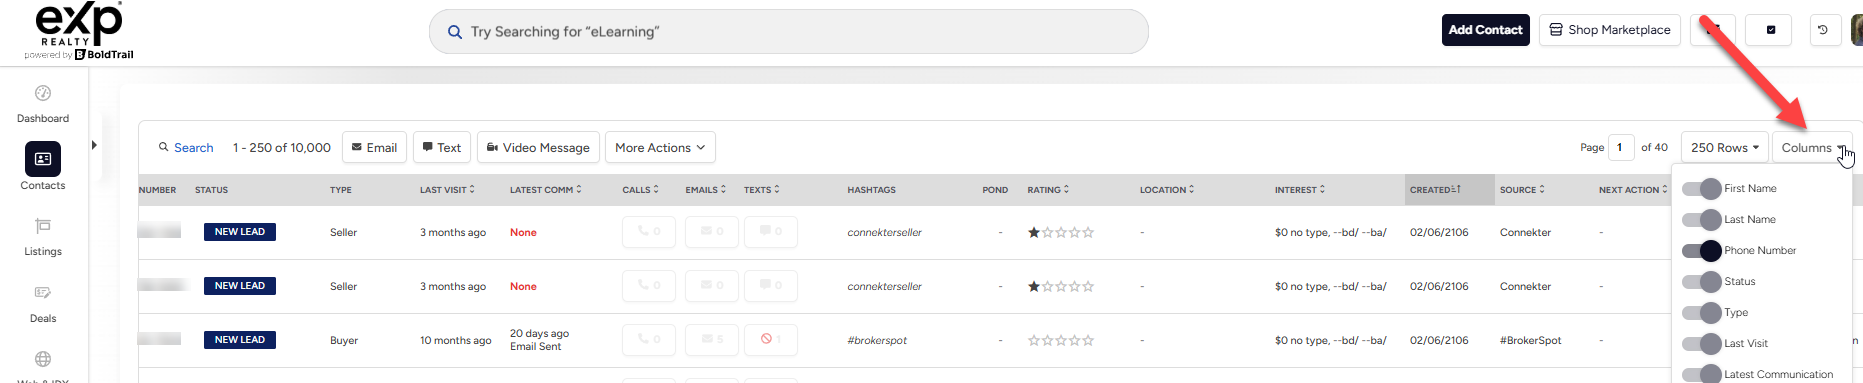Sort by the Emails column header
The width and height of the screenshot is (1863, 383).
point(705,190)
